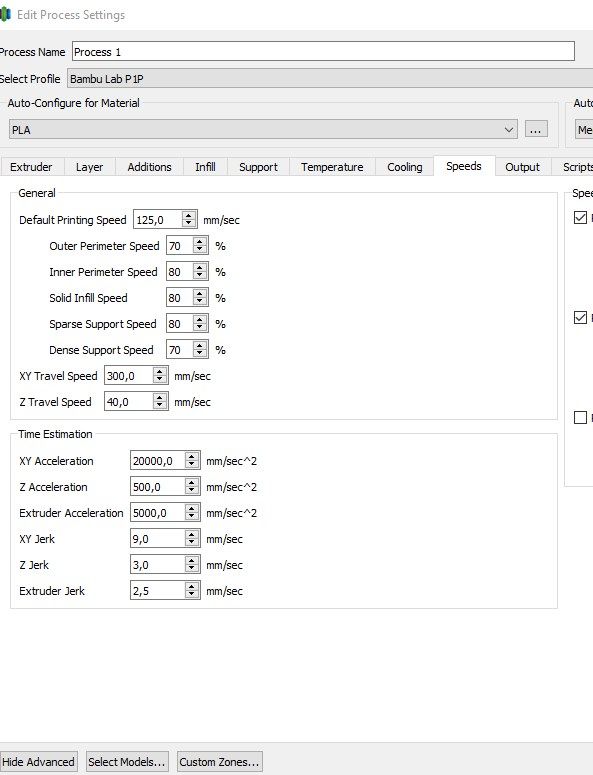The image size is (593, 775).
Task: Switch to the Infill tab
Action: [x=205, y=167]
